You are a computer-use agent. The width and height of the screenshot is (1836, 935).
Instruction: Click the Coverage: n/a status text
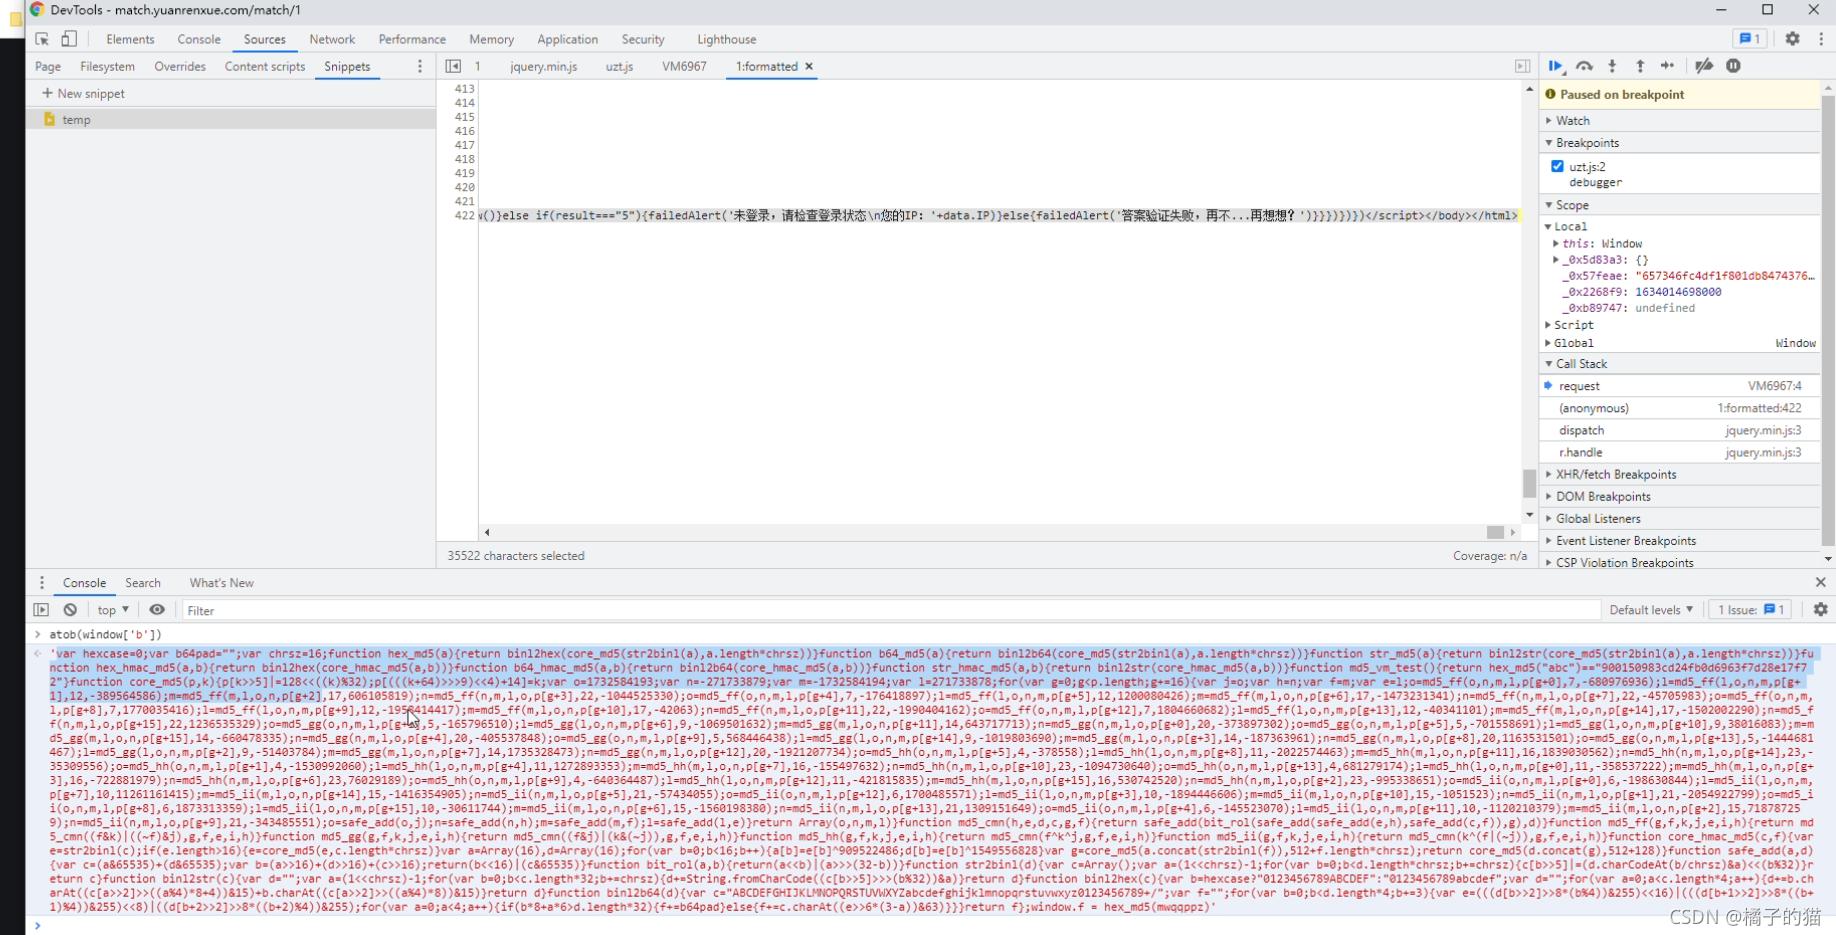1490,555
